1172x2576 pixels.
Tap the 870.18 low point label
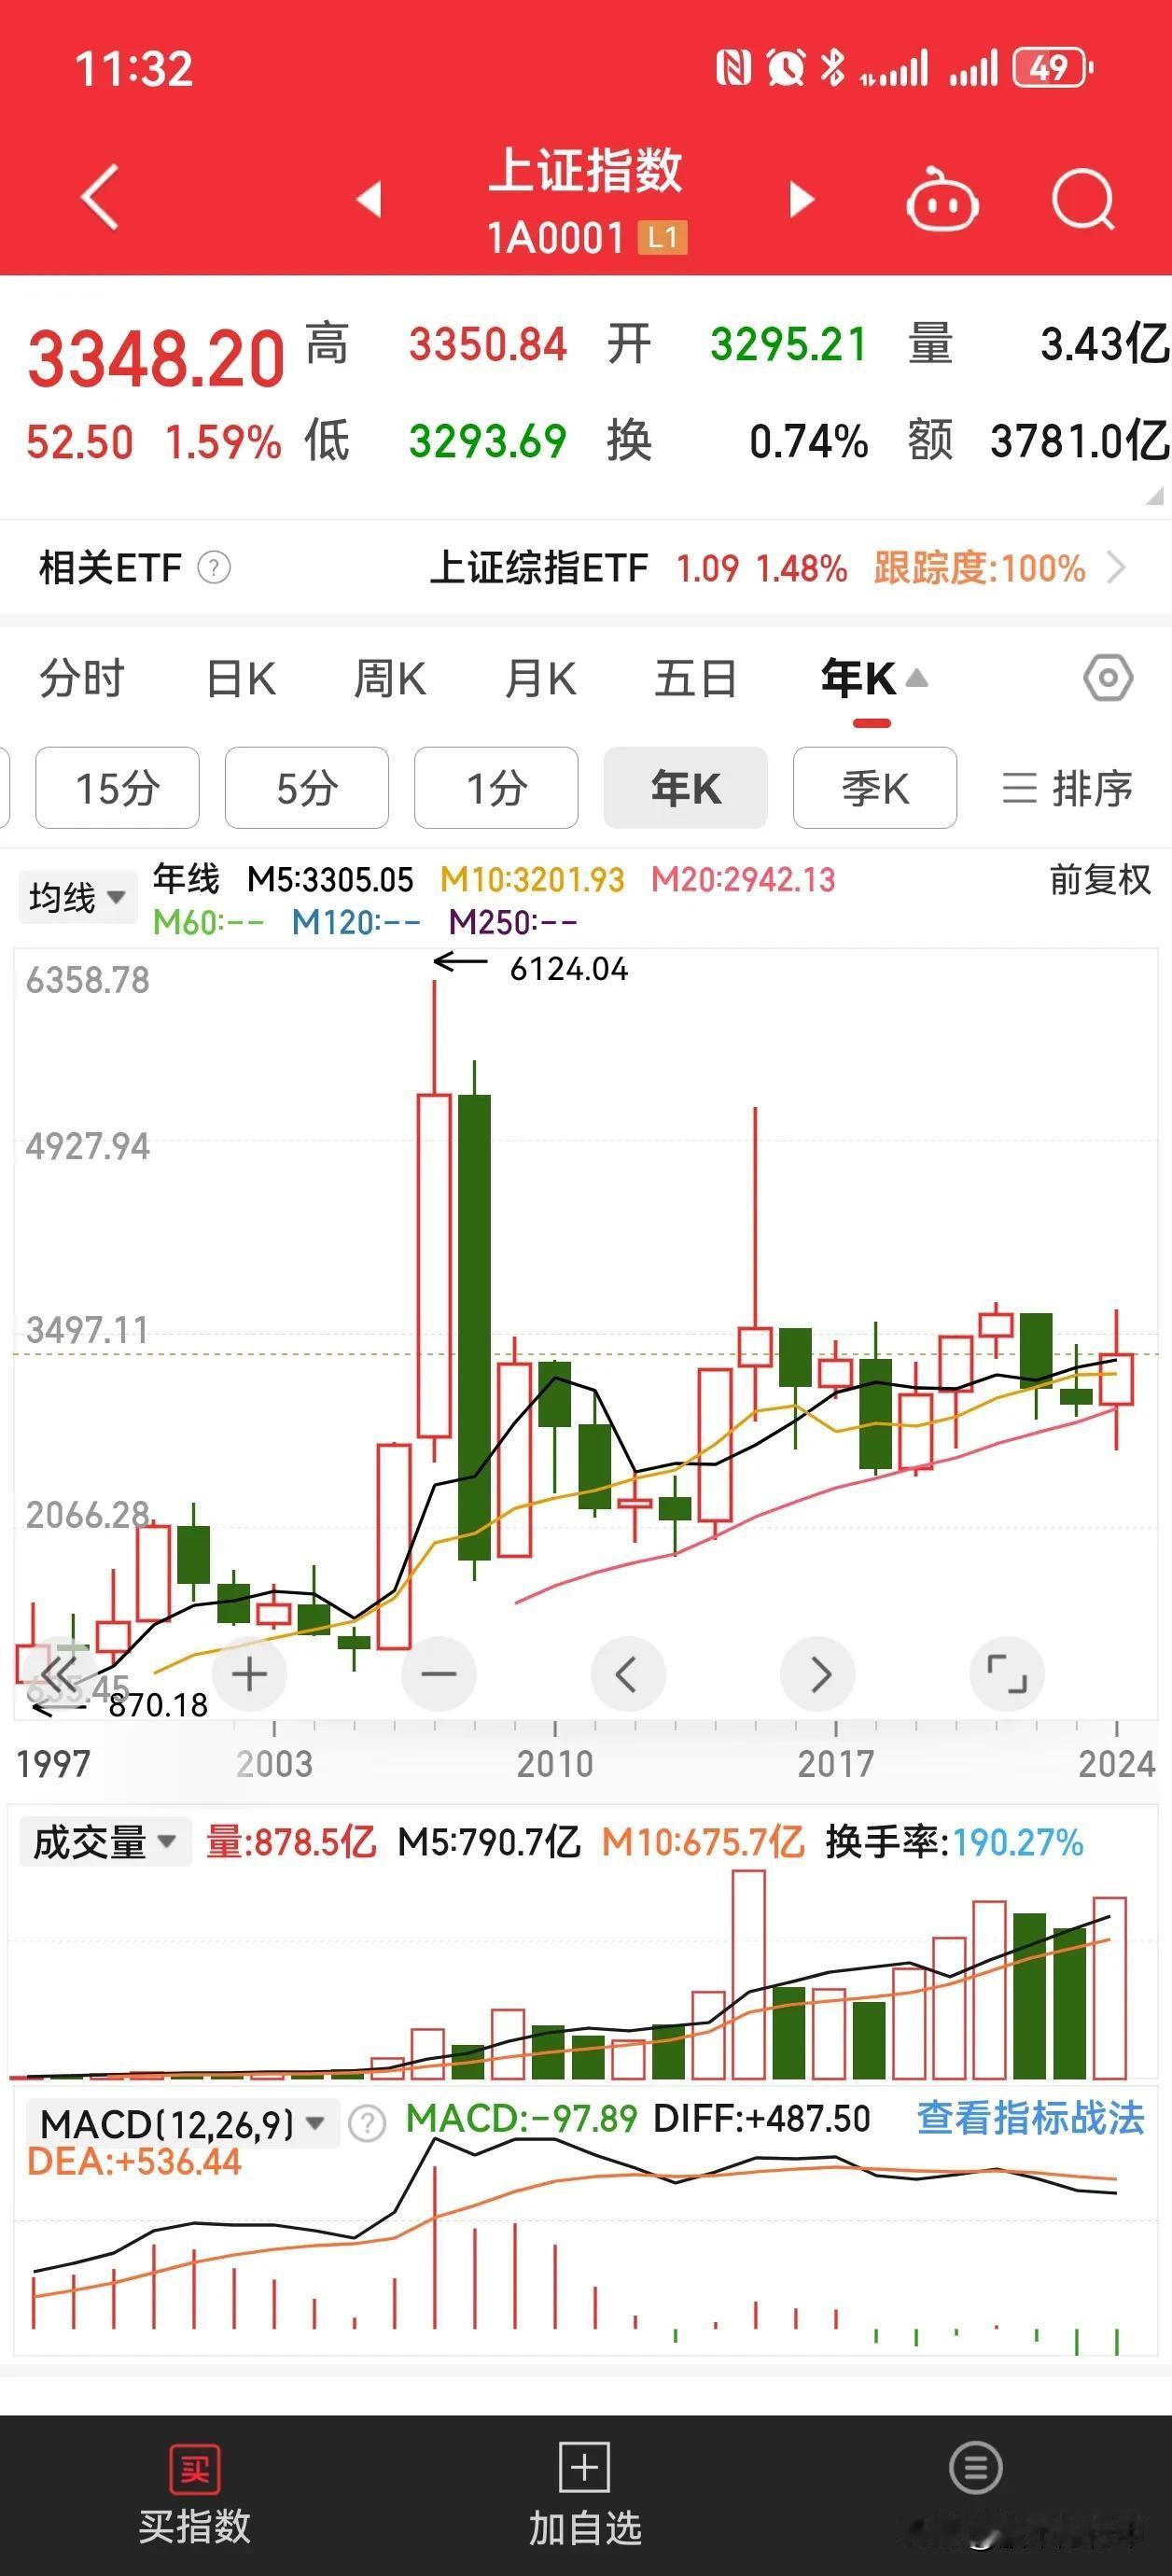[x=158, y=1705]
